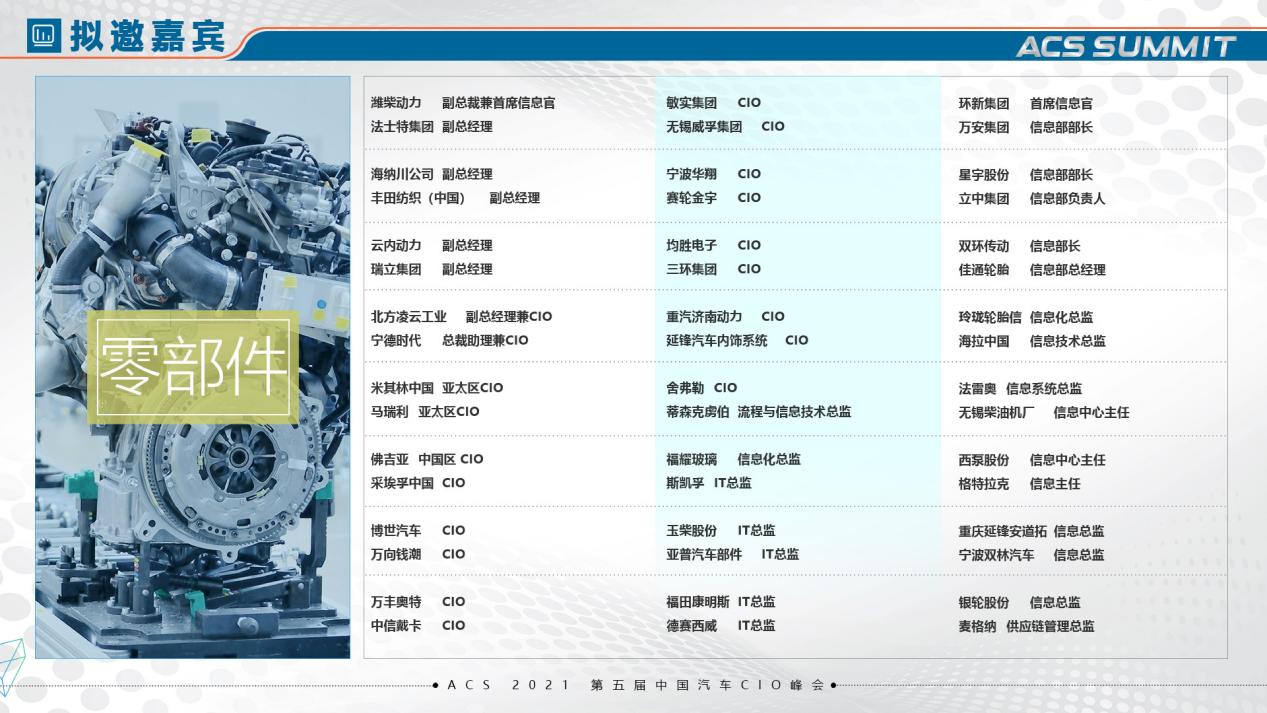The height and width of the screenshot is (713, 1267).
Task: Click 宁德时代 总裁助理兼CIO
Action: (449, 340)
